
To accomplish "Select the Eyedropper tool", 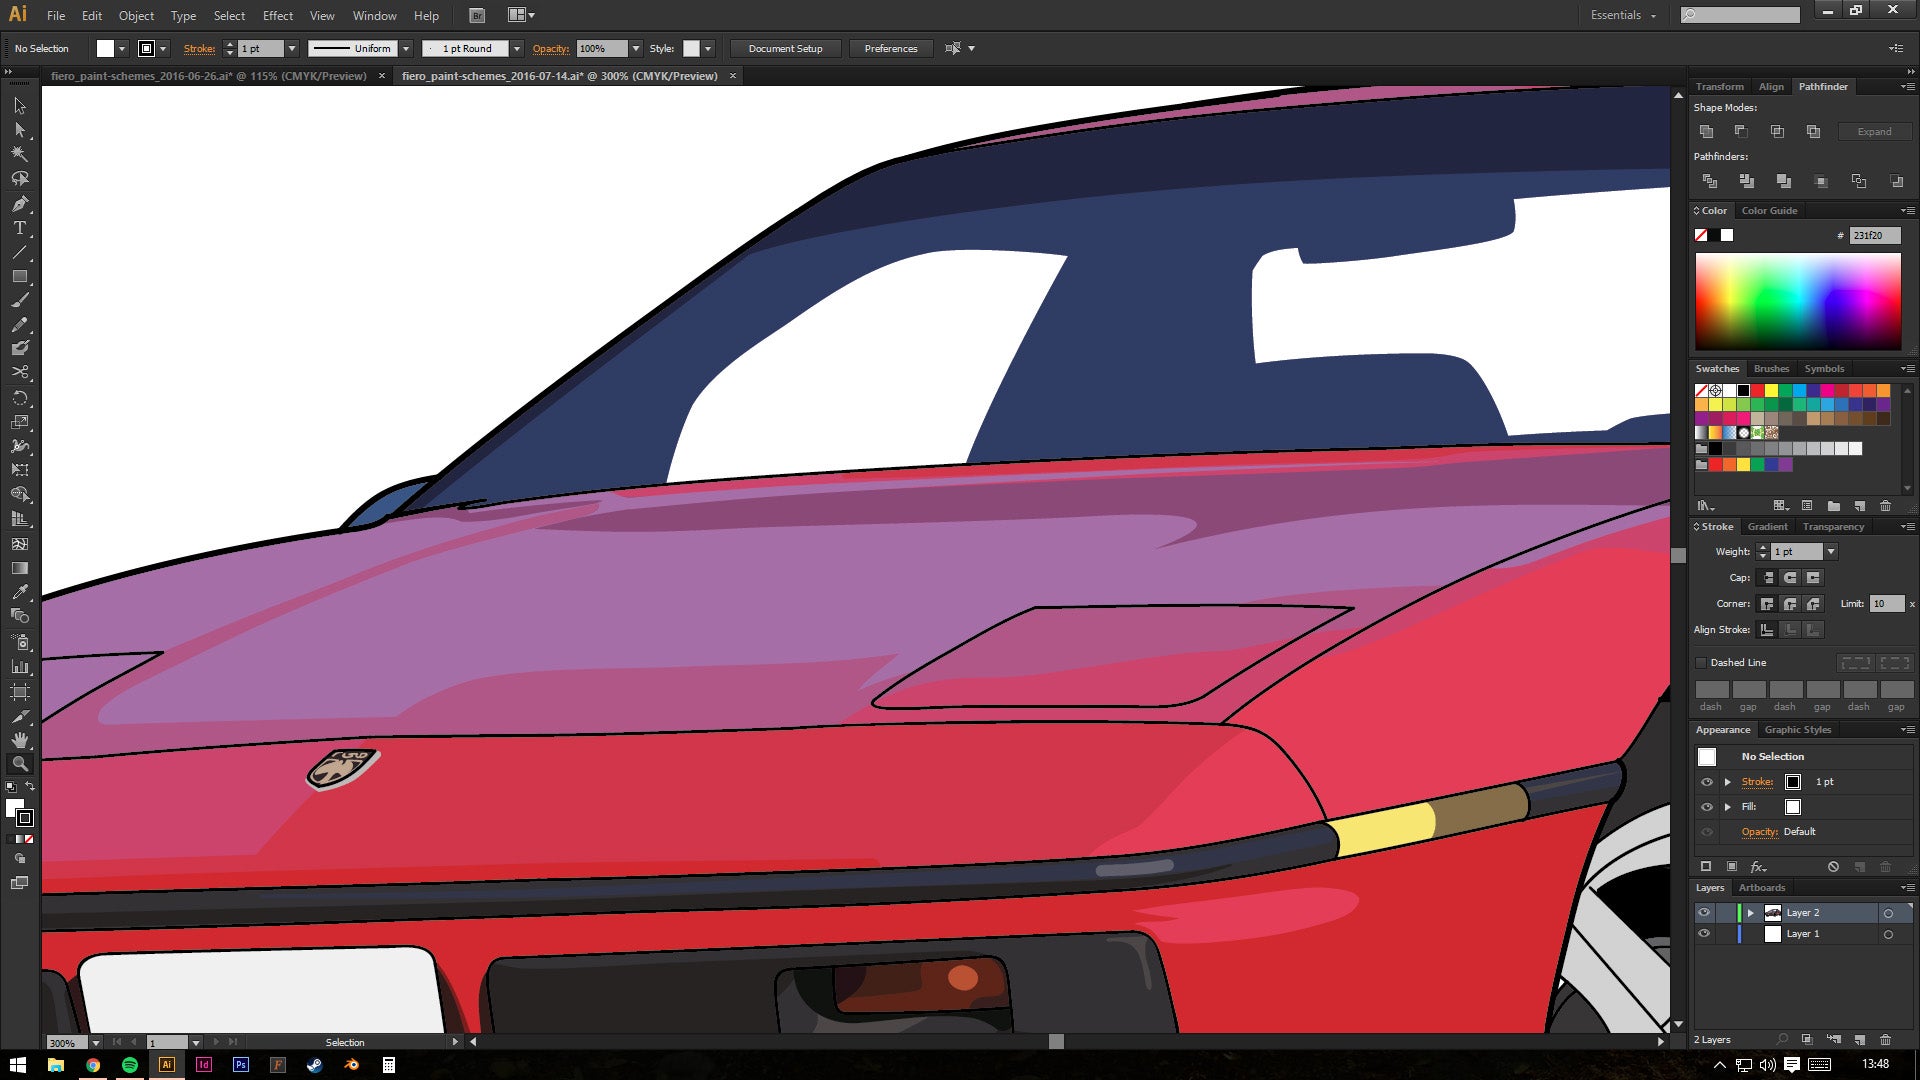I will 20,592.
